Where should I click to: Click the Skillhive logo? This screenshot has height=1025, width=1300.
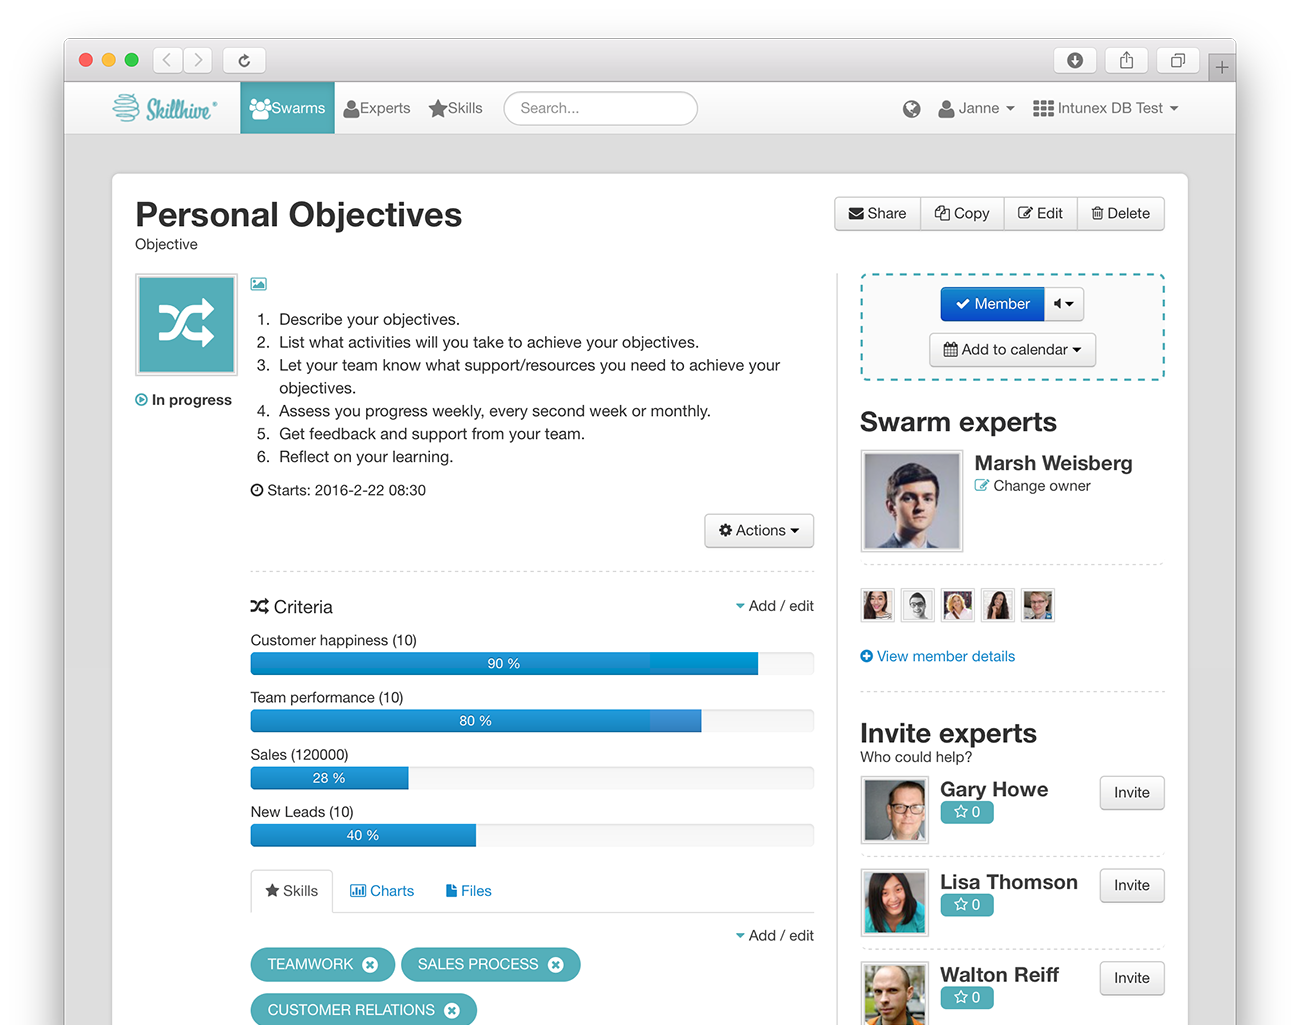coord(164,108)
